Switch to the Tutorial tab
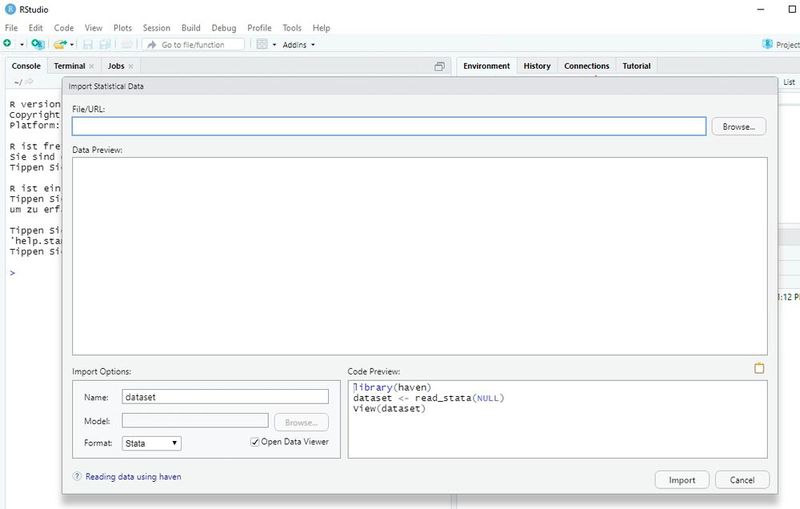Viewport: 800px width, 509px height. click(636, 66)
